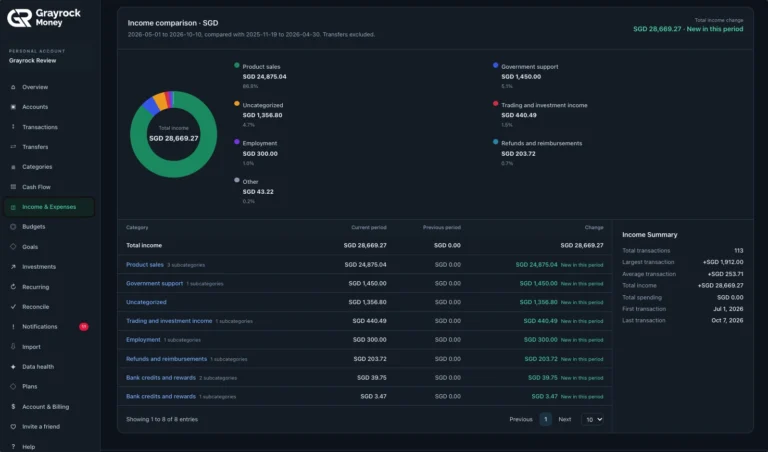Click the large green donut chart segment
The width and height of the screenshot is (768, 452).
pyautogui.click(x=173, y=168)
